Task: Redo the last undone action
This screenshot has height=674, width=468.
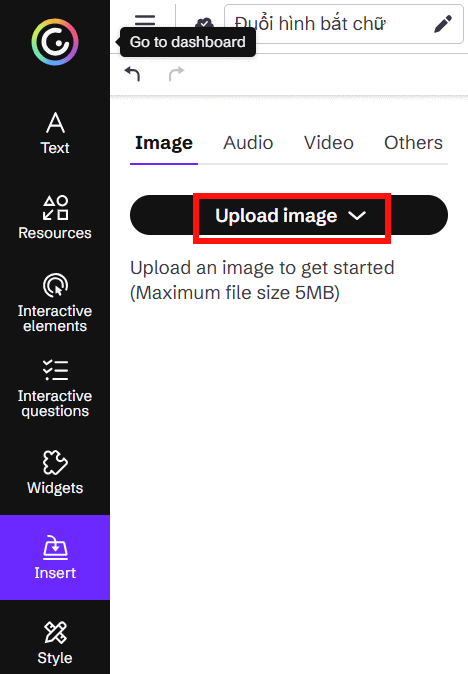Action: (176, 74)
